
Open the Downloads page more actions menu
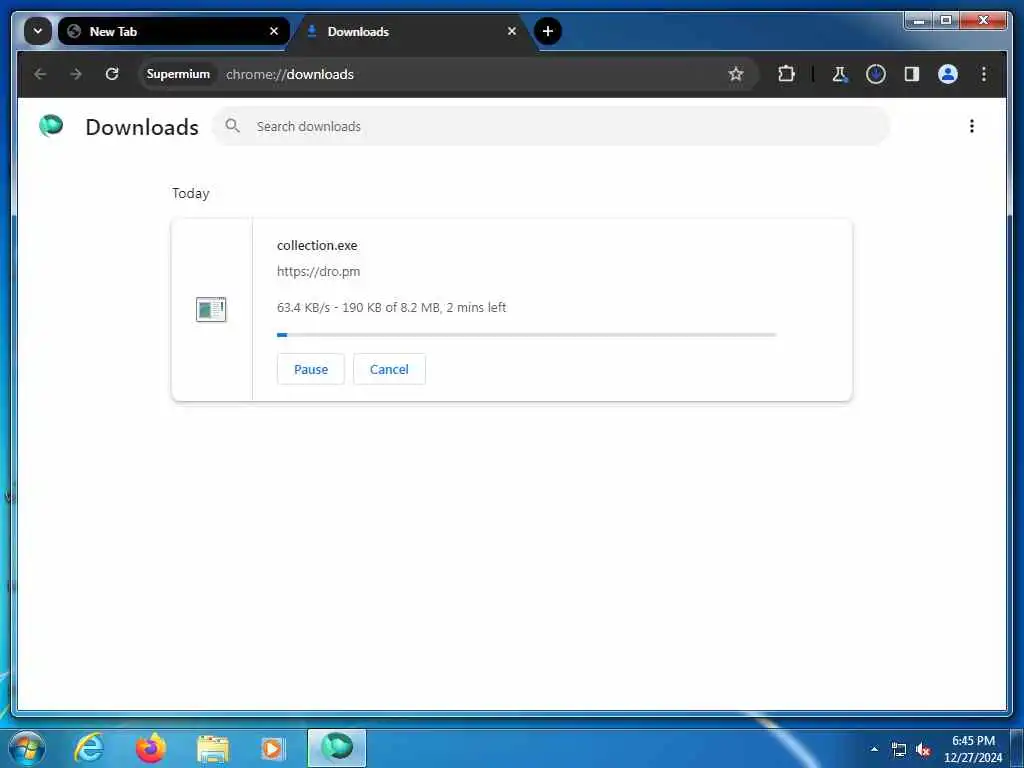tap(972, 126)
